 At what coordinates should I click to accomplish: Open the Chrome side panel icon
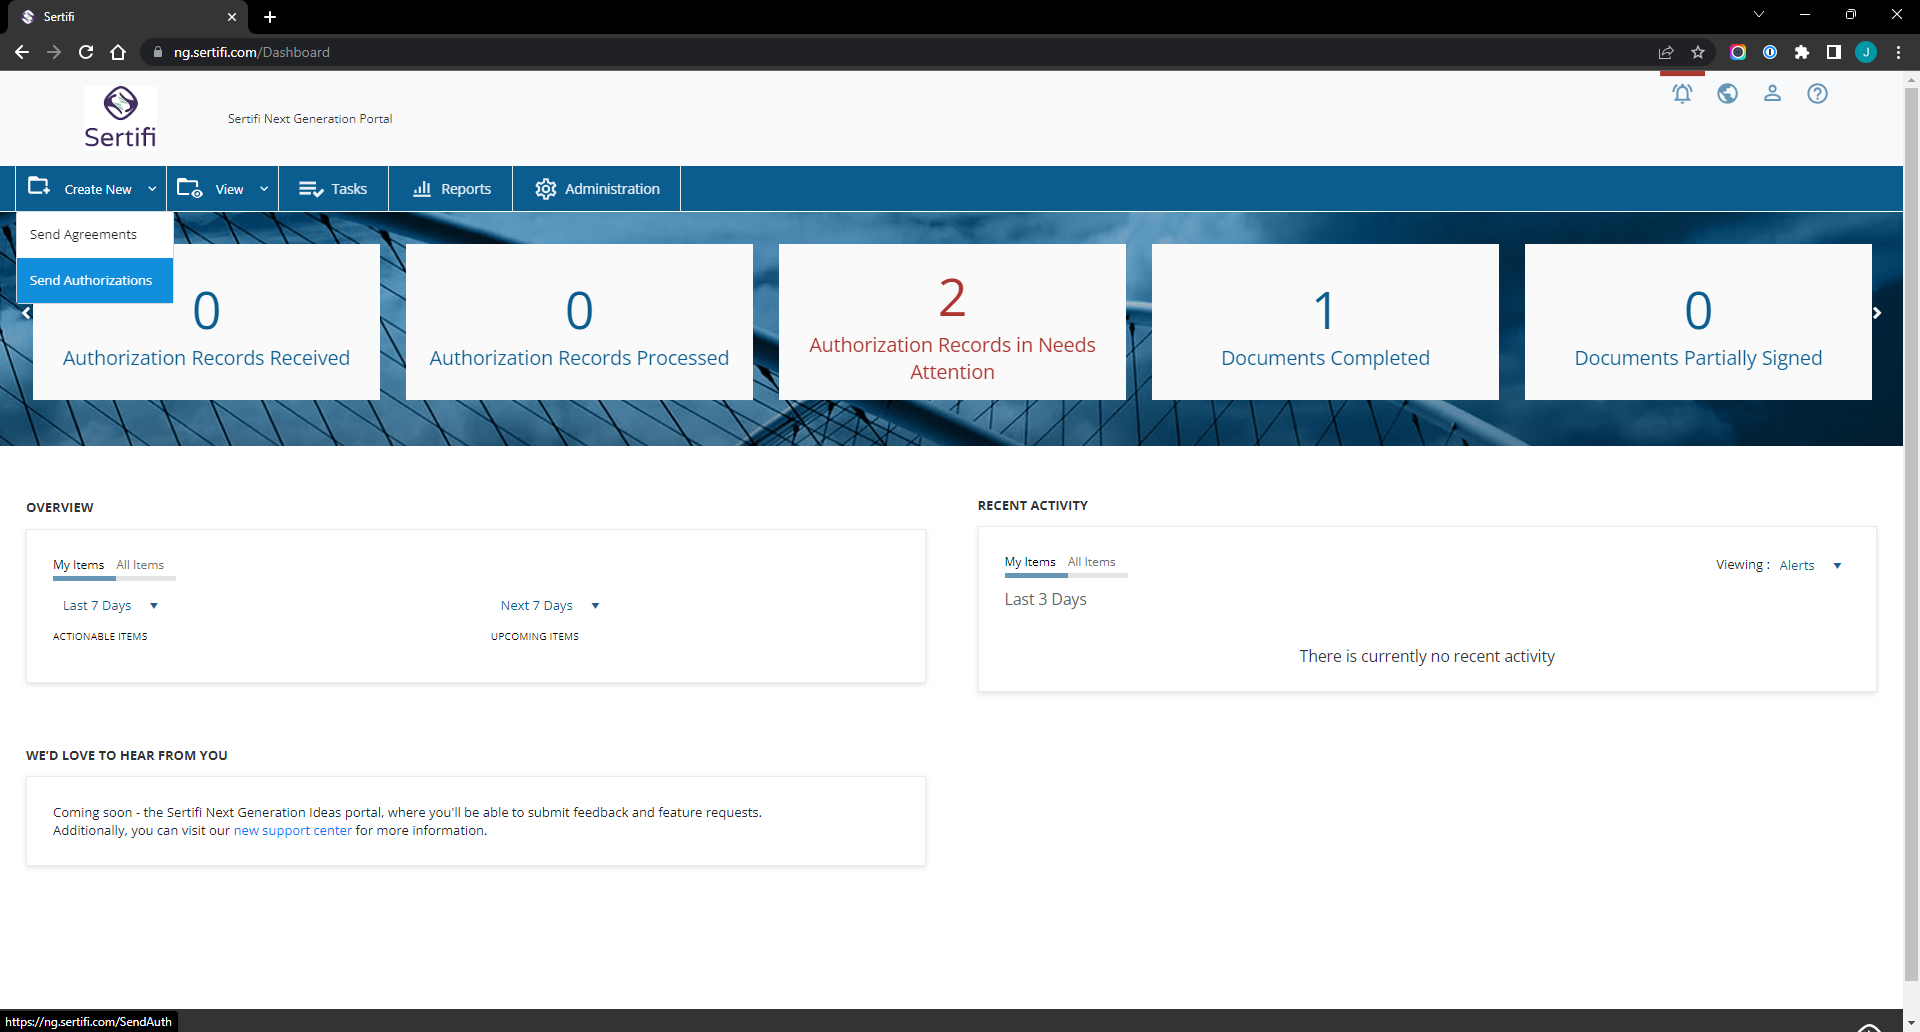click(1834, 52)
